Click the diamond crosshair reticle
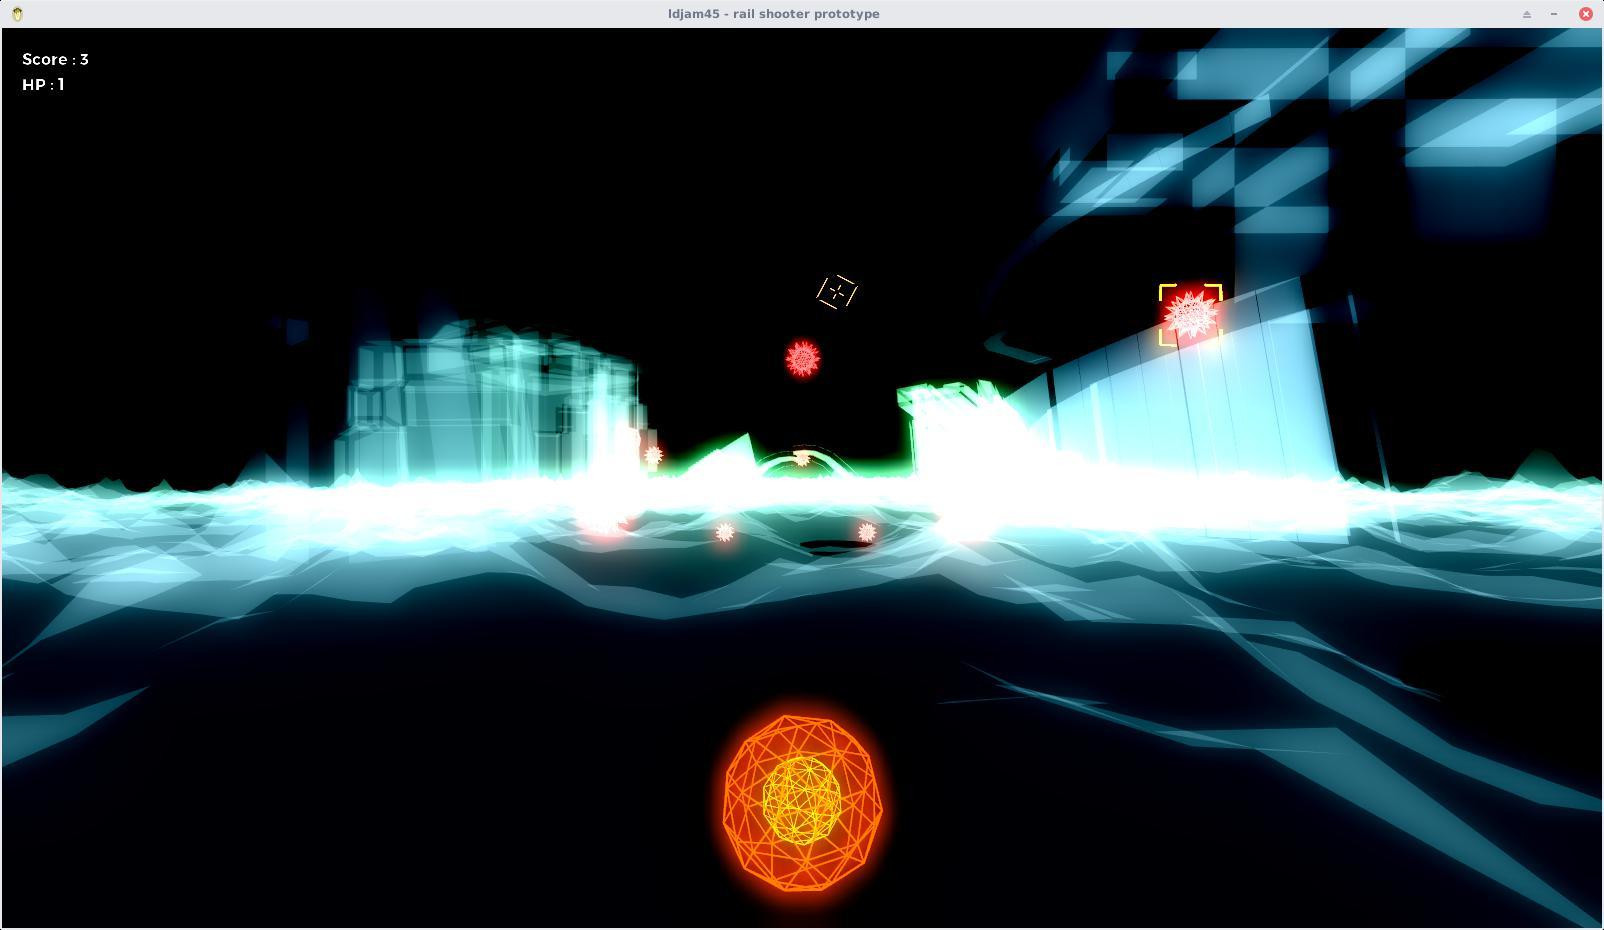The height and width of the screenshot is (930, 1604). 837,292
